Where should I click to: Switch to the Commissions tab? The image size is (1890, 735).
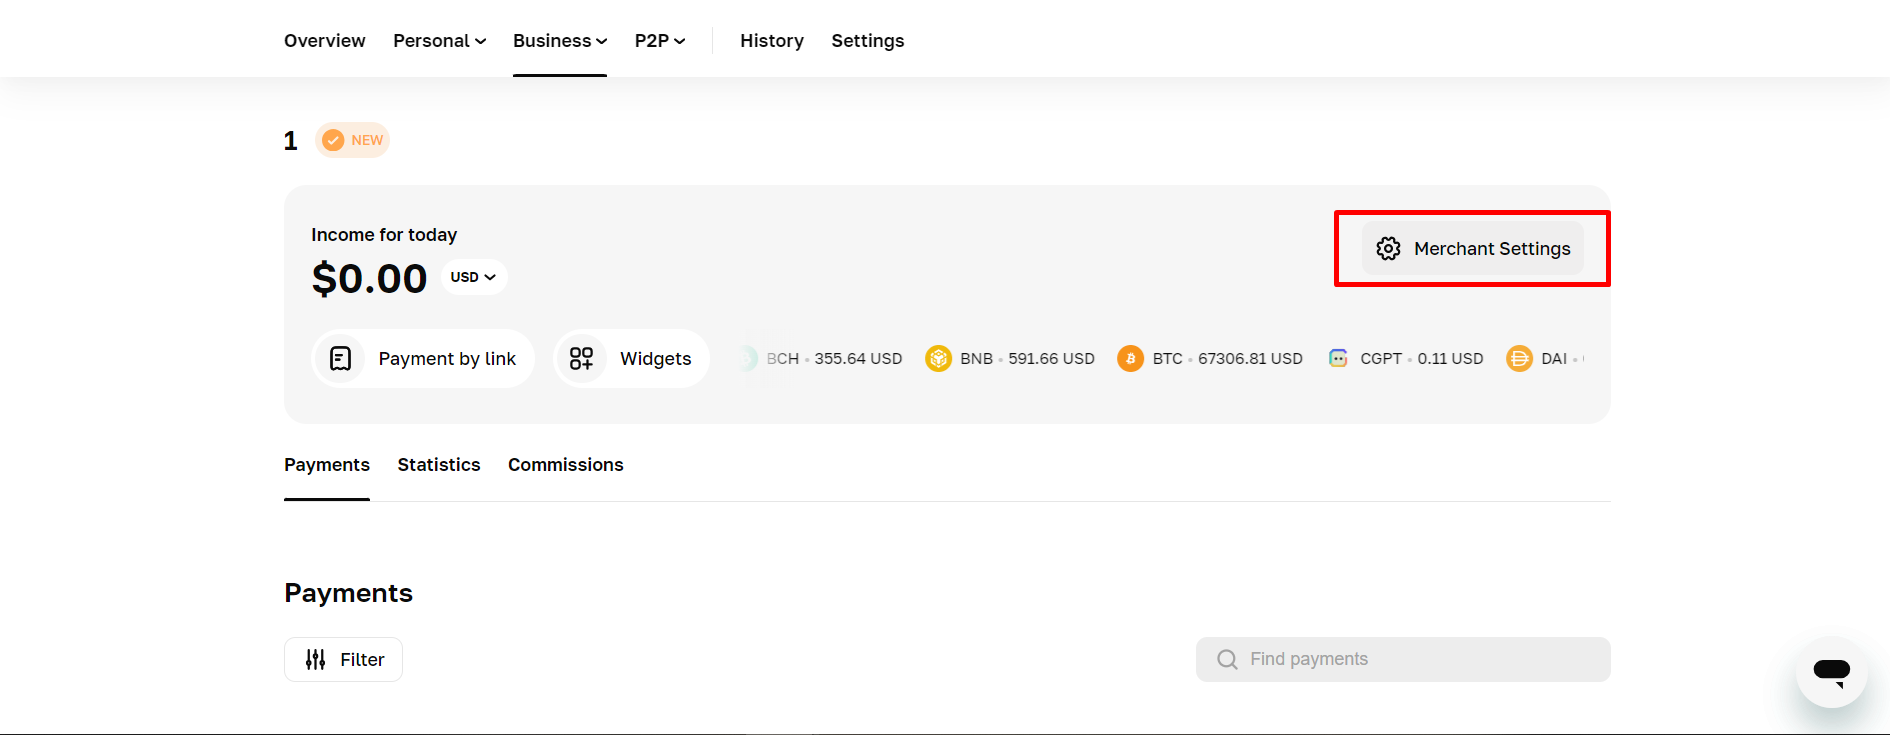[x=565, y=465]
